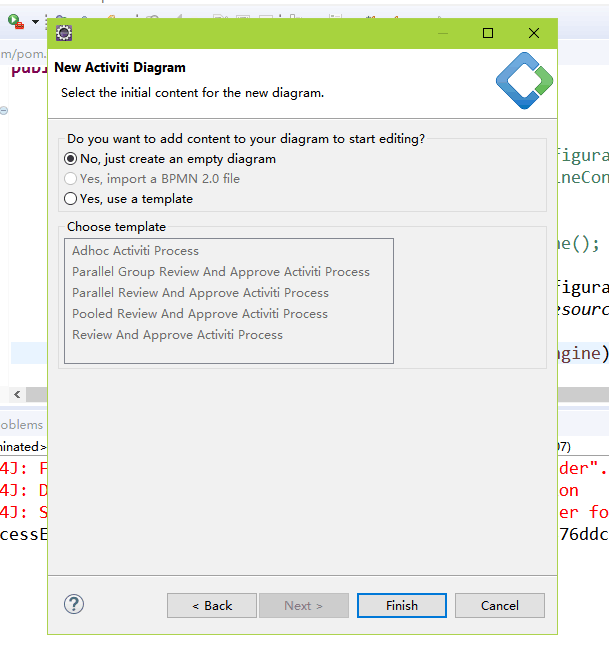The image size is (609, 646).
Task: Pick "Pooled Review And Approve Activiti Process"
Action: coord(200,314)
